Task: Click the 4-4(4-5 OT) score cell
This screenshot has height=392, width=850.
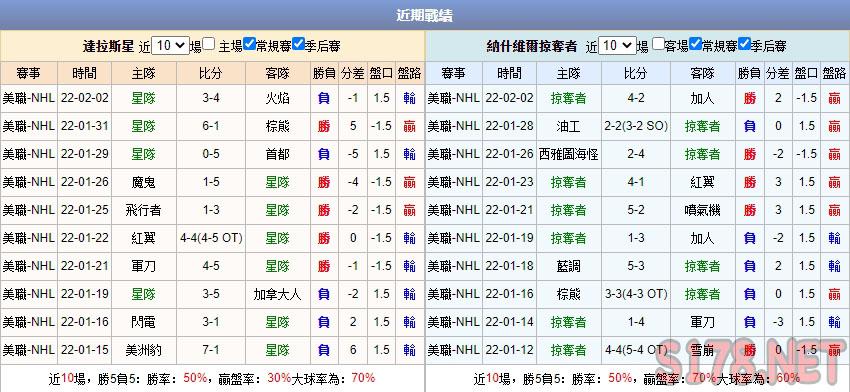Action: click(x=211, y=238)
